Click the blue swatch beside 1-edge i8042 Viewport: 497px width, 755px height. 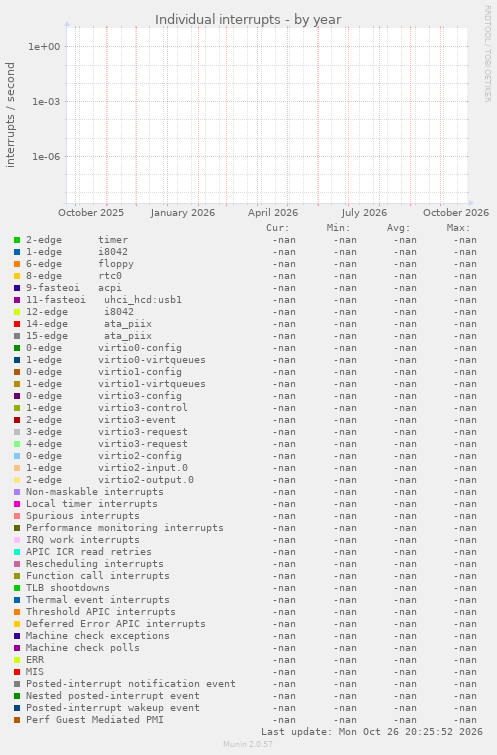coord(17,252)
